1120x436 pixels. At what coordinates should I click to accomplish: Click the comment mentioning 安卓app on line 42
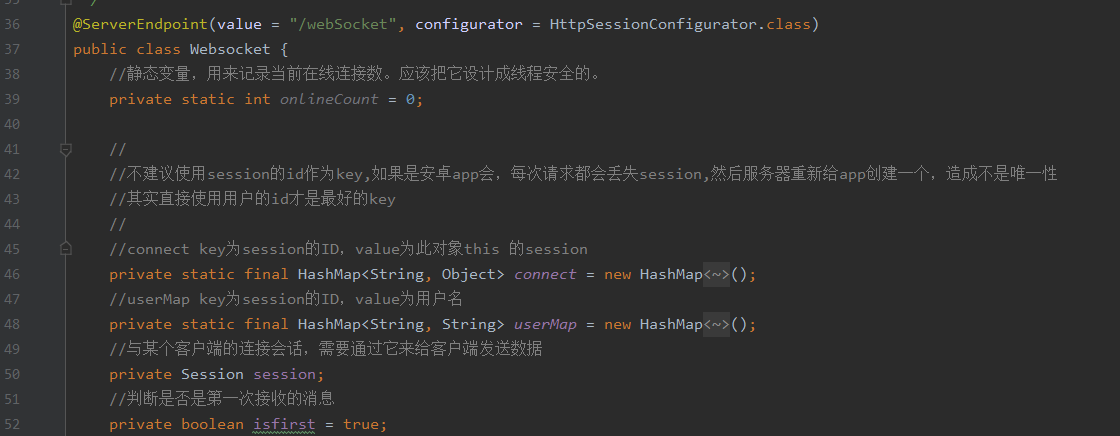tap(583, 174)
